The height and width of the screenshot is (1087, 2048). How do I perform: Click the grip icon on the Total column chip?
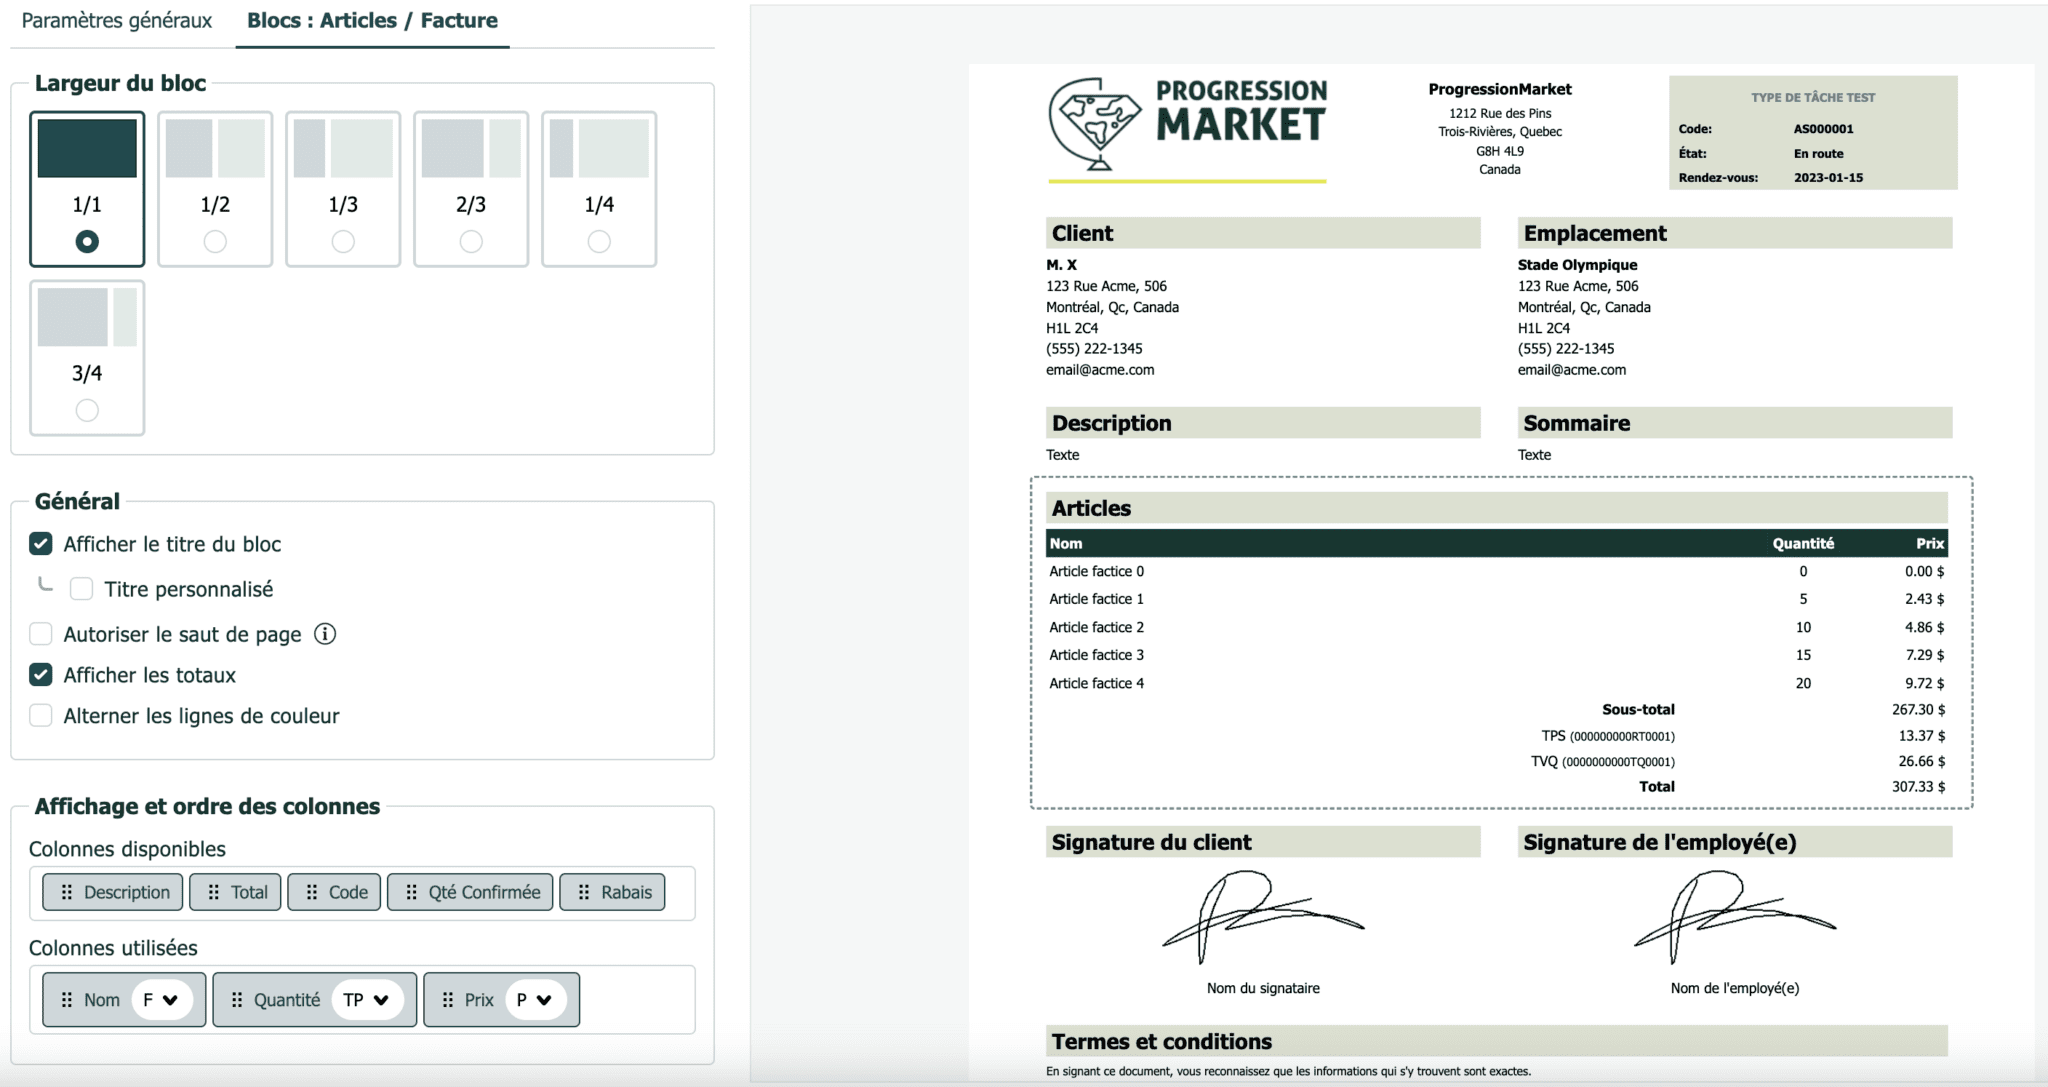point(214,892)
